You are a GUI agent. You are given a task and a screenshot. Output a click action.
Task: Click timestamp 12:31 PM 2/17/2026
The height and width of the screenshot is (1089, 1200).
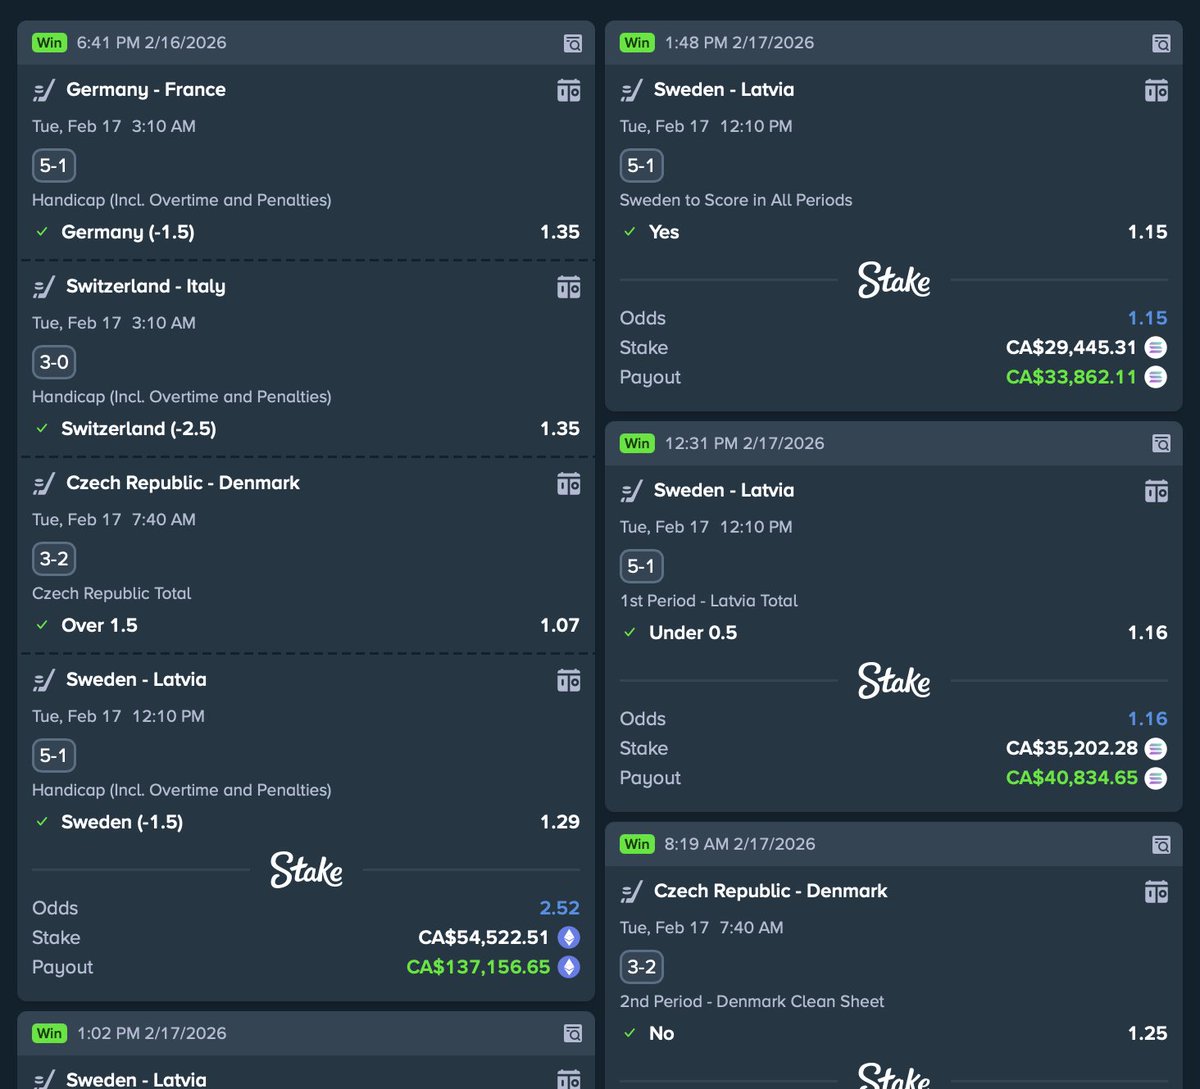745,443
